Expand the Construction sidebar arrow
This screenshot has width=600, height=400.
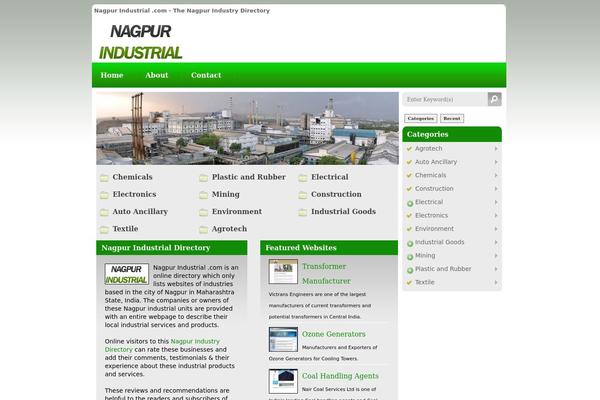pos(496,189)
